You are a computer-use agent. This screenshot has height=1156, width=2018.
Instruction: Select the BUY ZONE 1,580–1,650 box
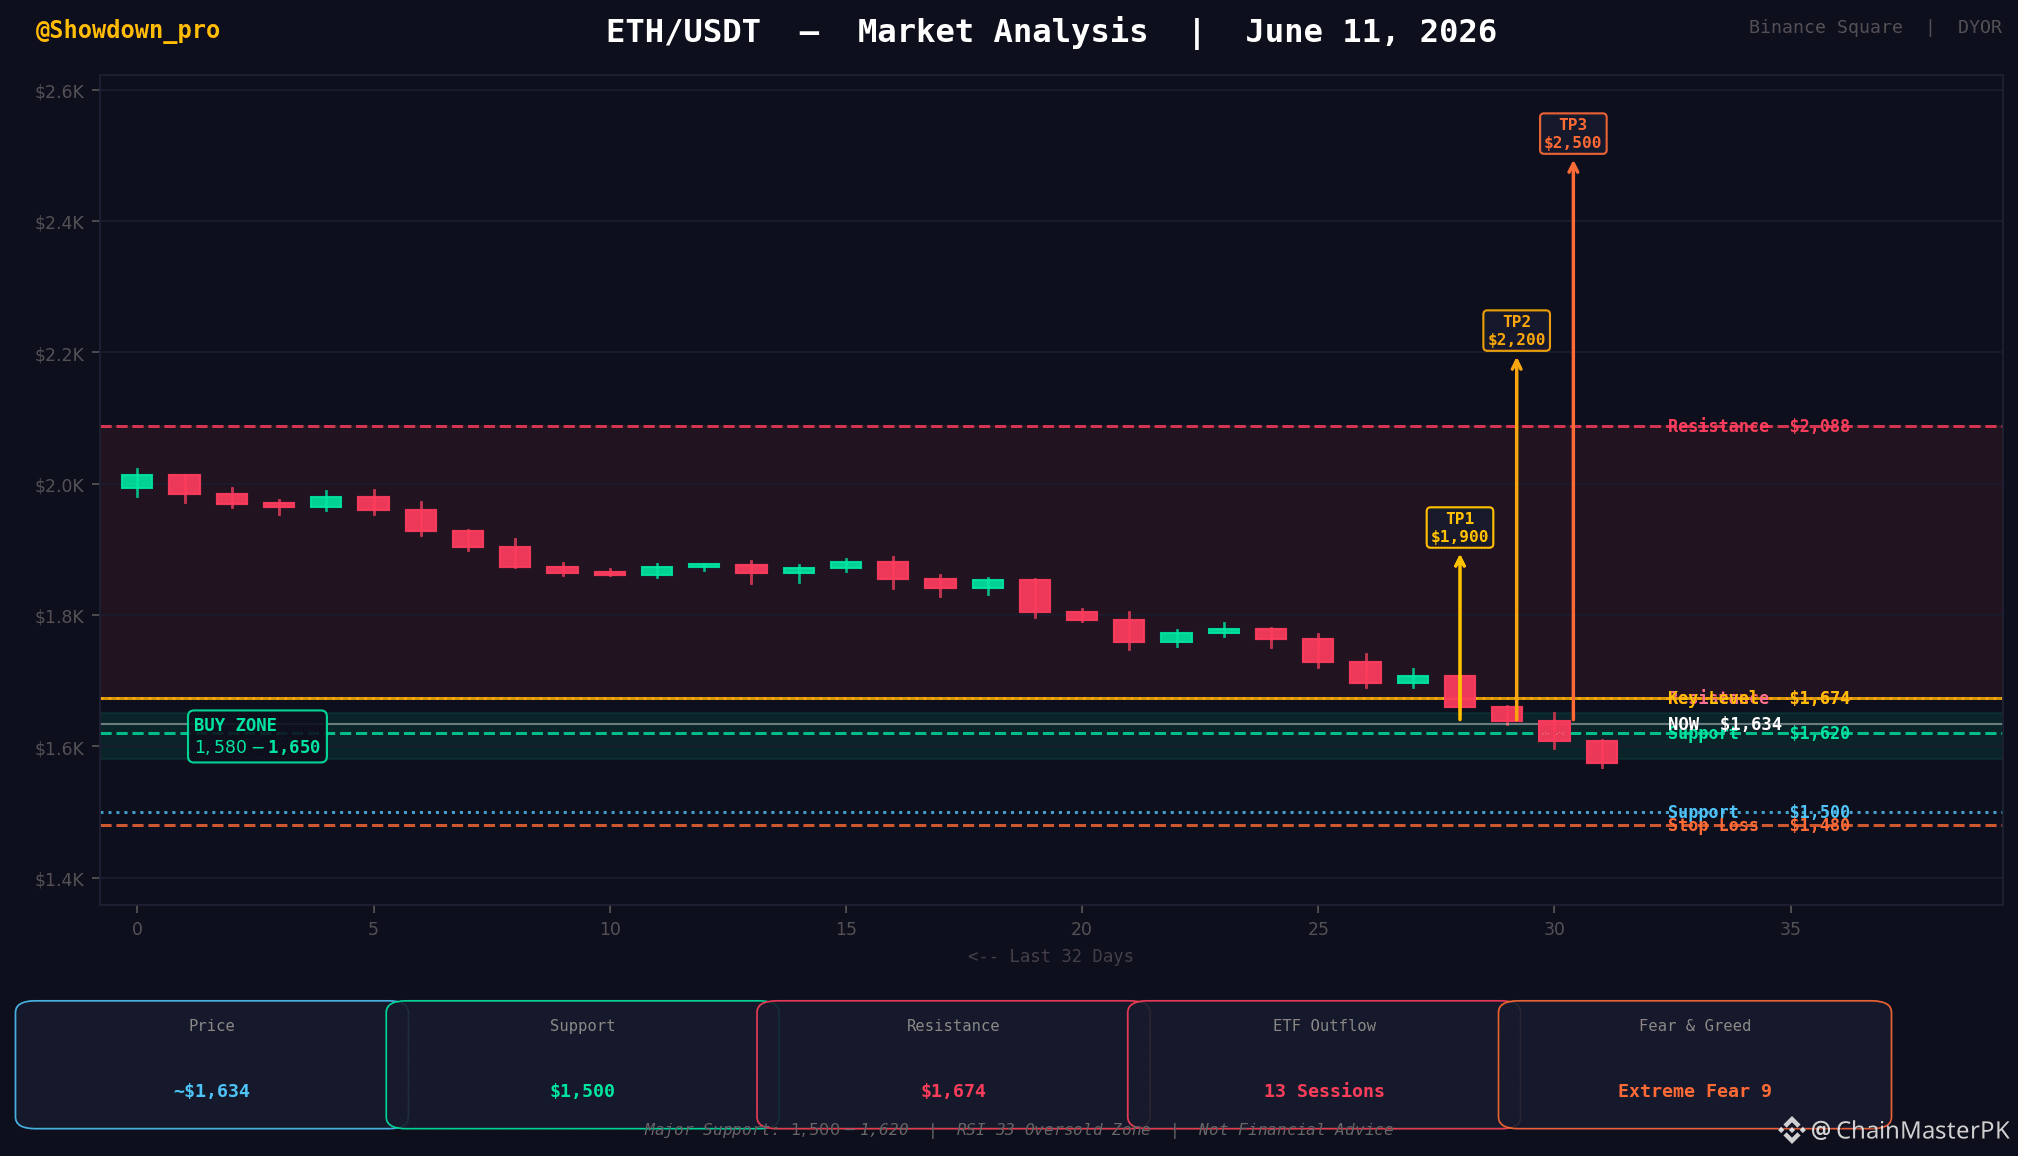257,736
